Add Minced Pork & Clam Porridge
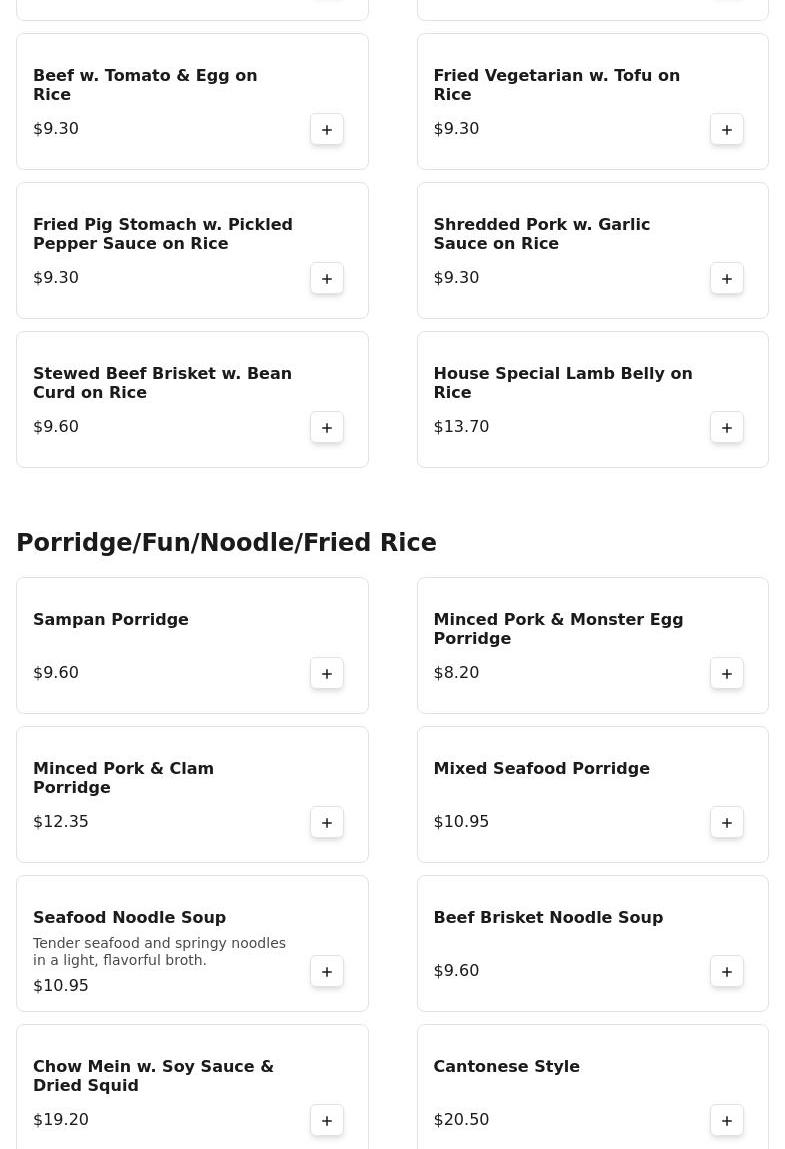The width and height of the screenshot is (785, 1149). pyautogui.click(x=327, y=822)
